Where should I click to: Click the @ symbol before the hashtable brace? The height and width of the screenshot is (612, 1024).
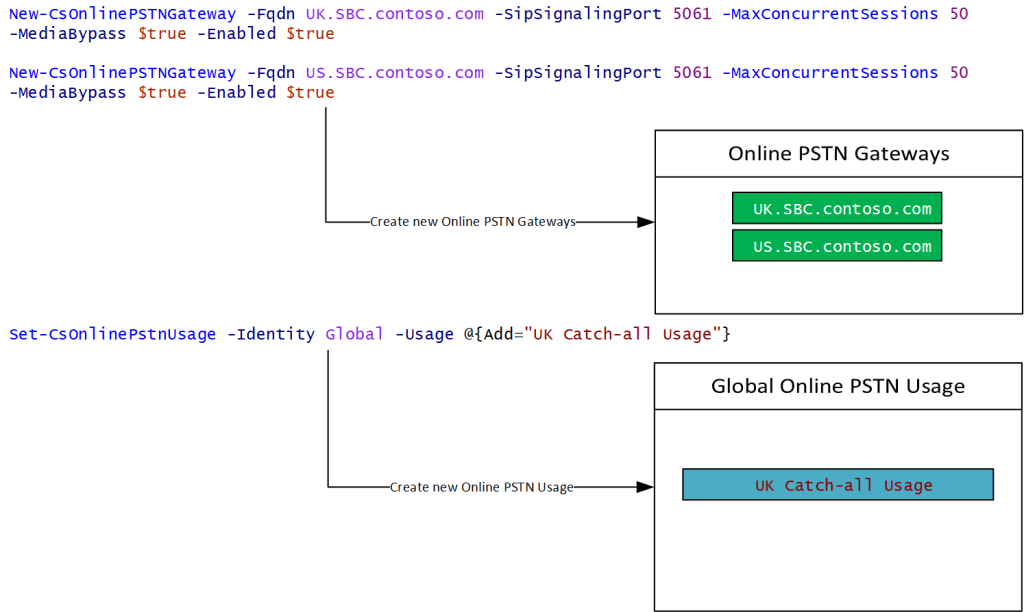[x=468, y=334]
